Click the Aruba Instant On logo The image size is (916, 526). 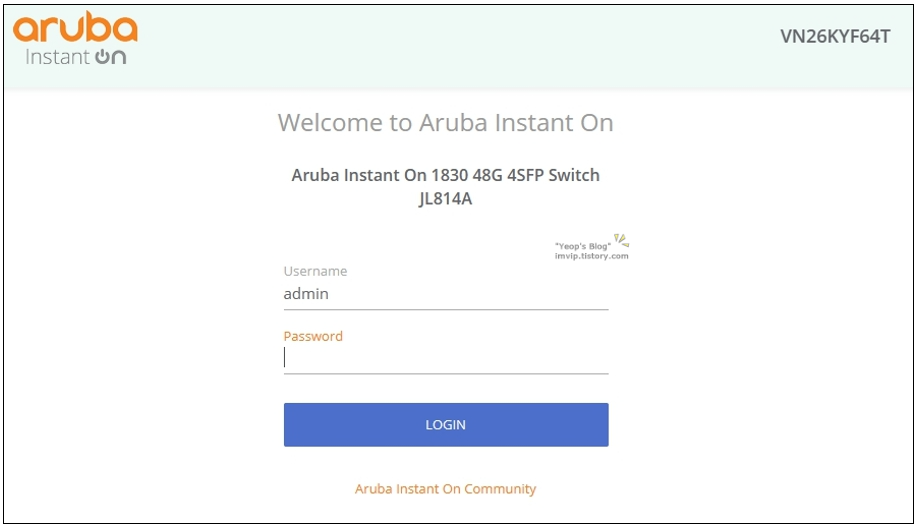(x=75, y=39)
